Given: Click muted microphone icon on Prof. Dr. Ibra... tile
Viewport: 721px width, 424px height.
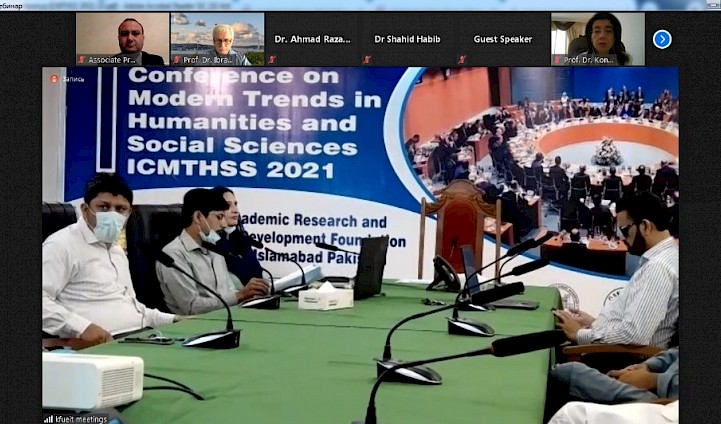Looking at the screenshot, I should point(177,59).
